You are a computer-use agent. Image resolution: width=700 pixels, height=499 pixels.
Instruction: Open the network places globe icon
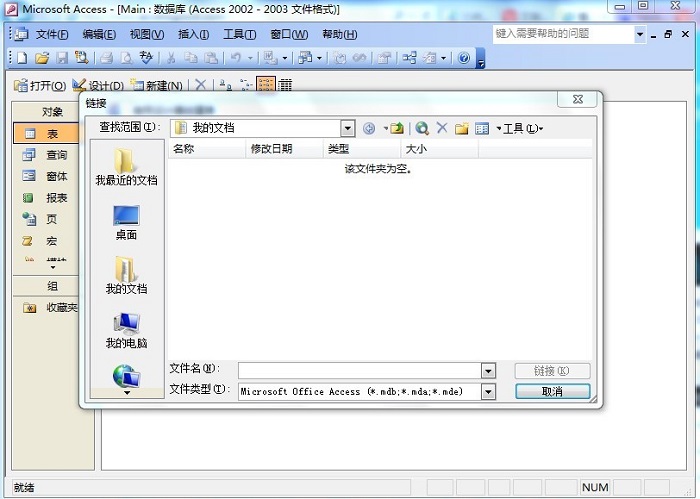click(x=126, y=376)
